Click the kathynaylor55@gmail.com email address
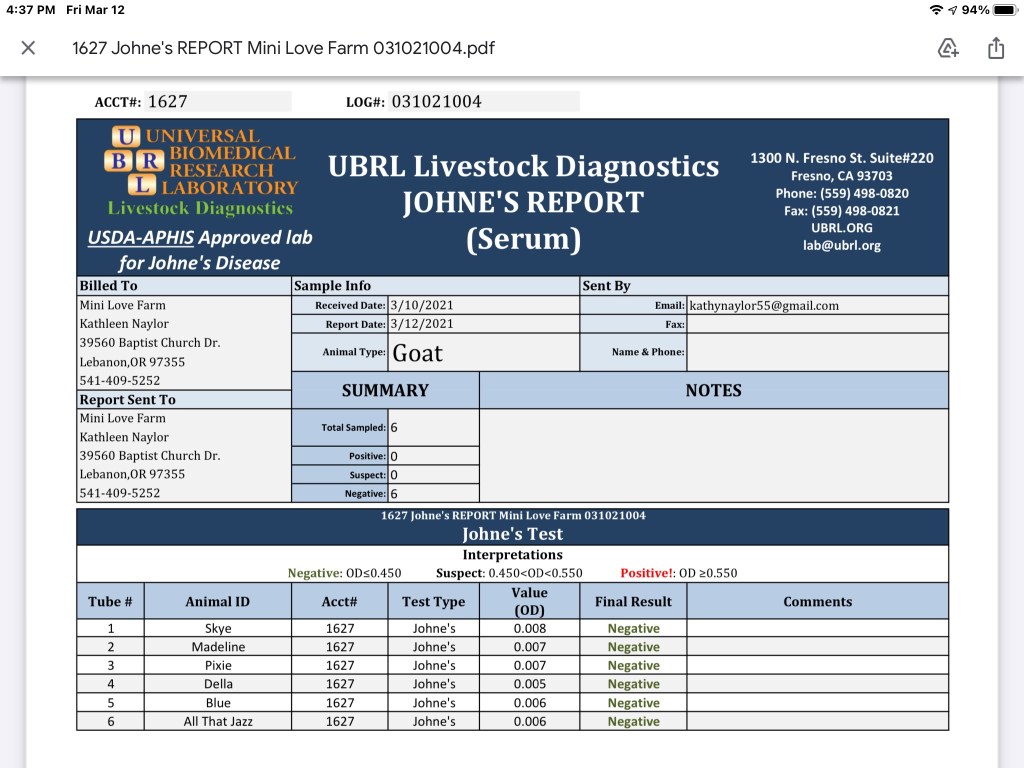1024x768 pixels. [x=764, y=306]
